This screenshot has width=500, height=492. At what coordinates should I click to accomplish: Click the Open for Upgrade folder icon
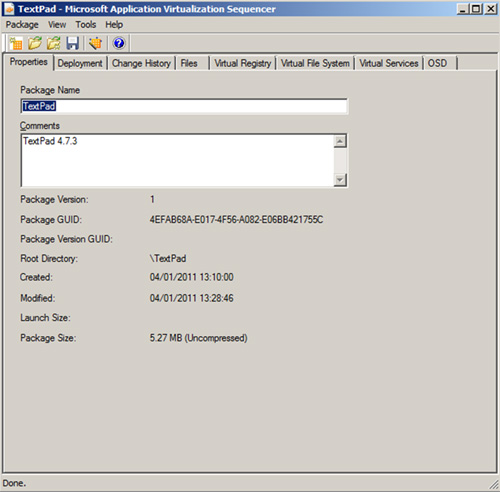tap(54, 43)
